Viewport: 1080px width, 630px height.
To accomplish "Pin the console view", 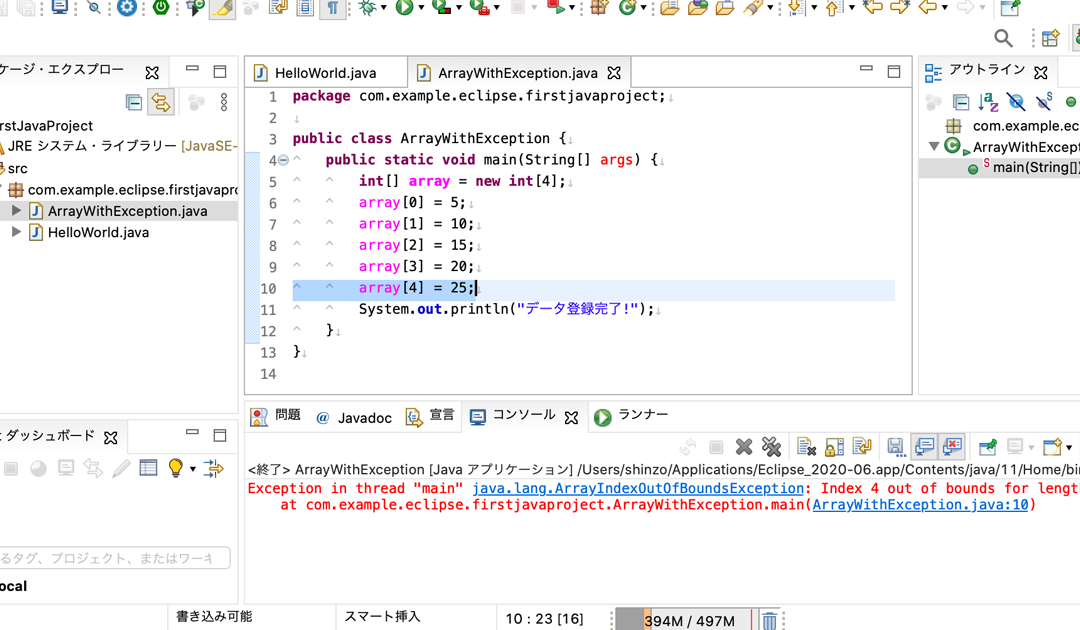I will (x=987, y=447).
